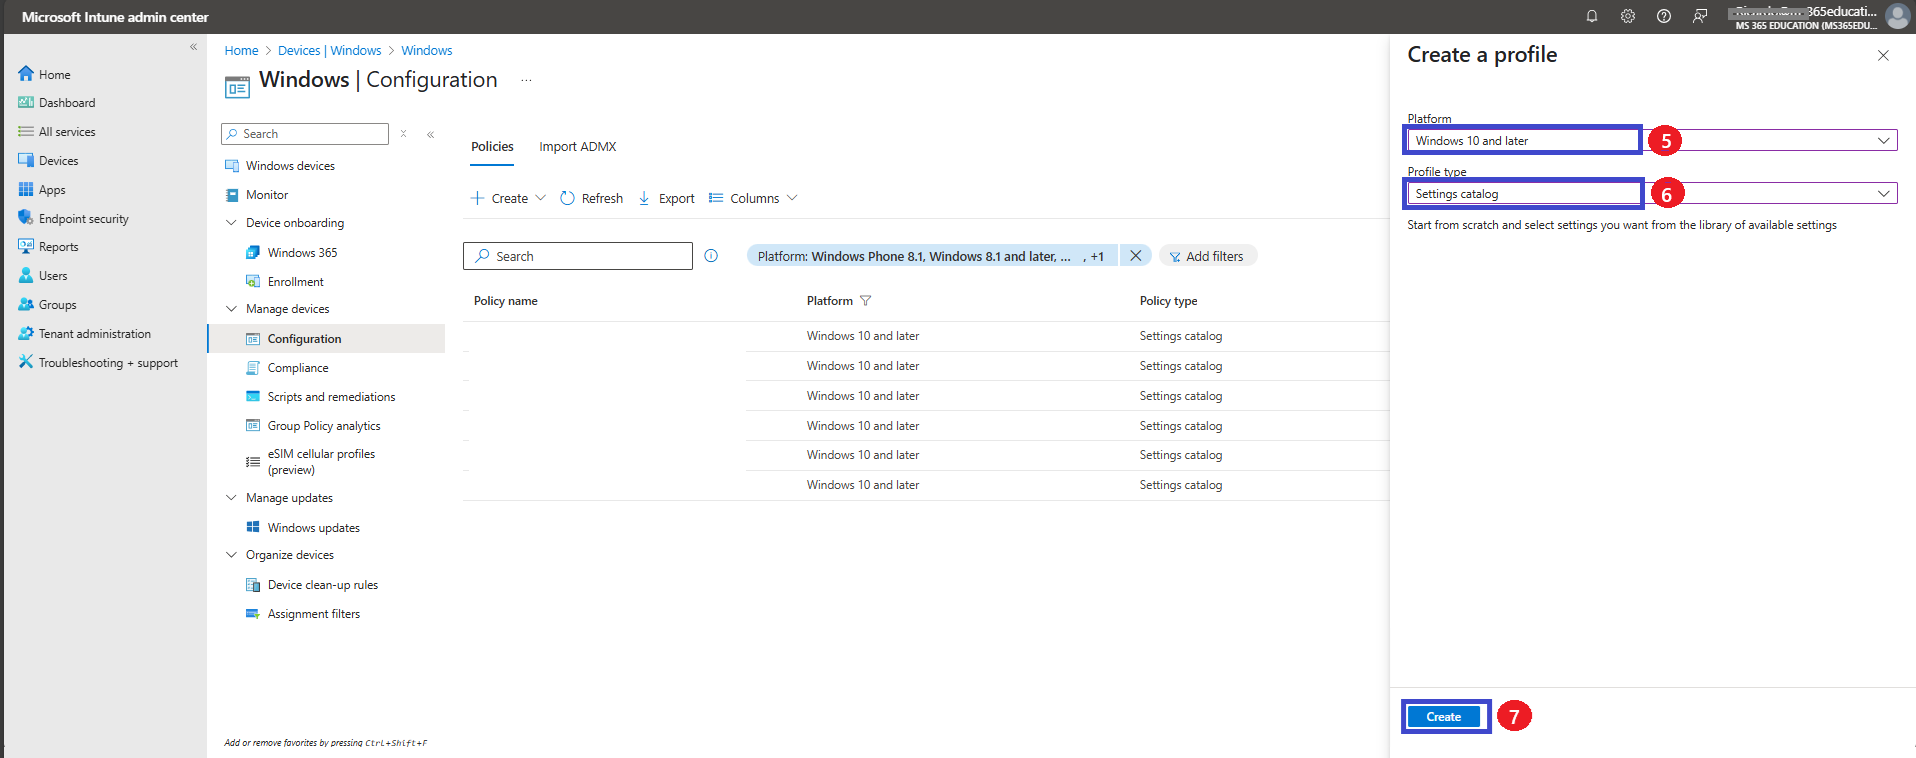Viewport: 1916px width, 758px height.
Task: Click the policy Search input field
Action: tap(578, 256)
